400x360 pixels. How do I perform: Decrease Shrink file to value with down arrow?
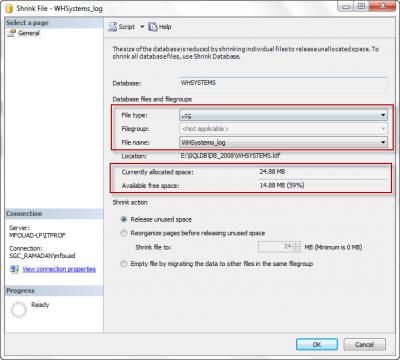(x=297, y=250)
